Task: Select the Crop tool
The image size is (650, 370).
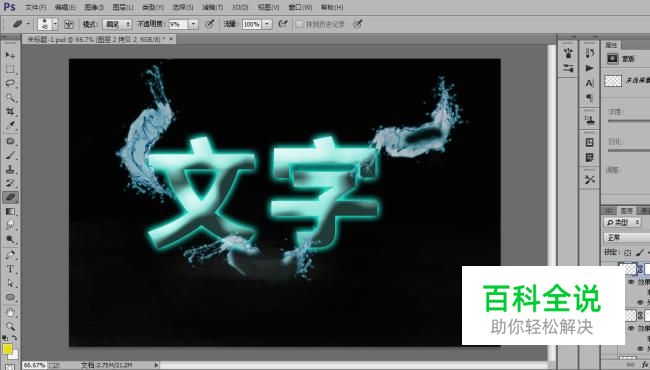Action: click(x=10, y=111)
